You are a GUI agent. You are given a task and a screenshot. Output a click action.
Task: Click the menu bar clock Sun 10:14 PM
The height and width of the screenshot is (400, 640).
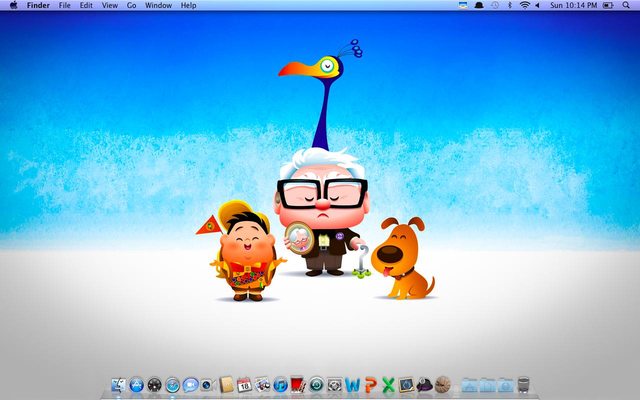pos(573,5)
